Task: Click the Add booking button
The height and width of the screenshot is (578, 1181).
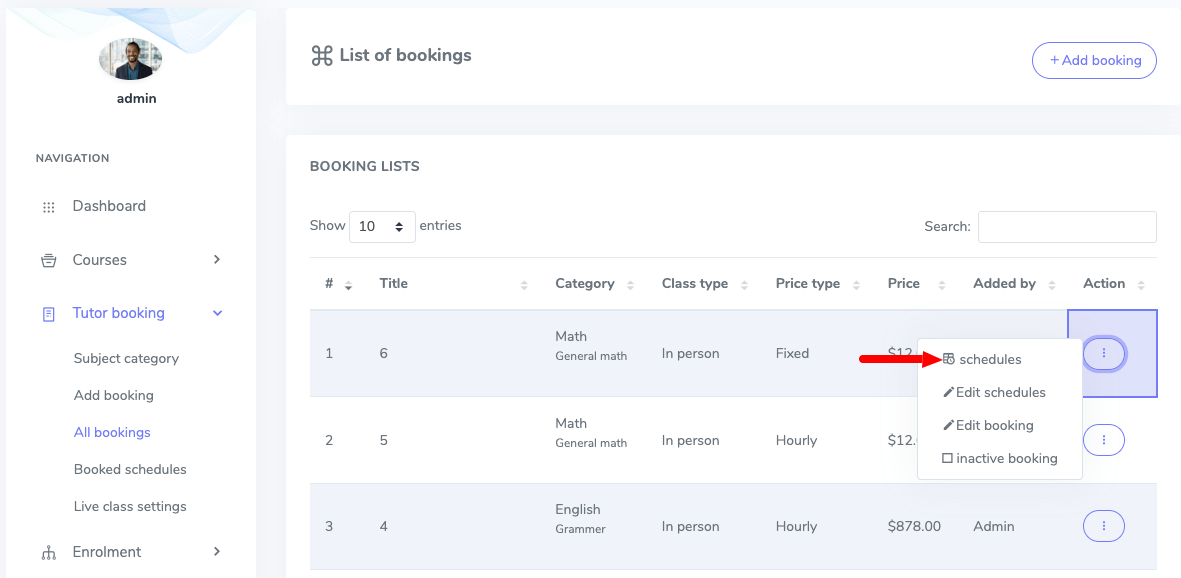Action: tap(1094, 60)
